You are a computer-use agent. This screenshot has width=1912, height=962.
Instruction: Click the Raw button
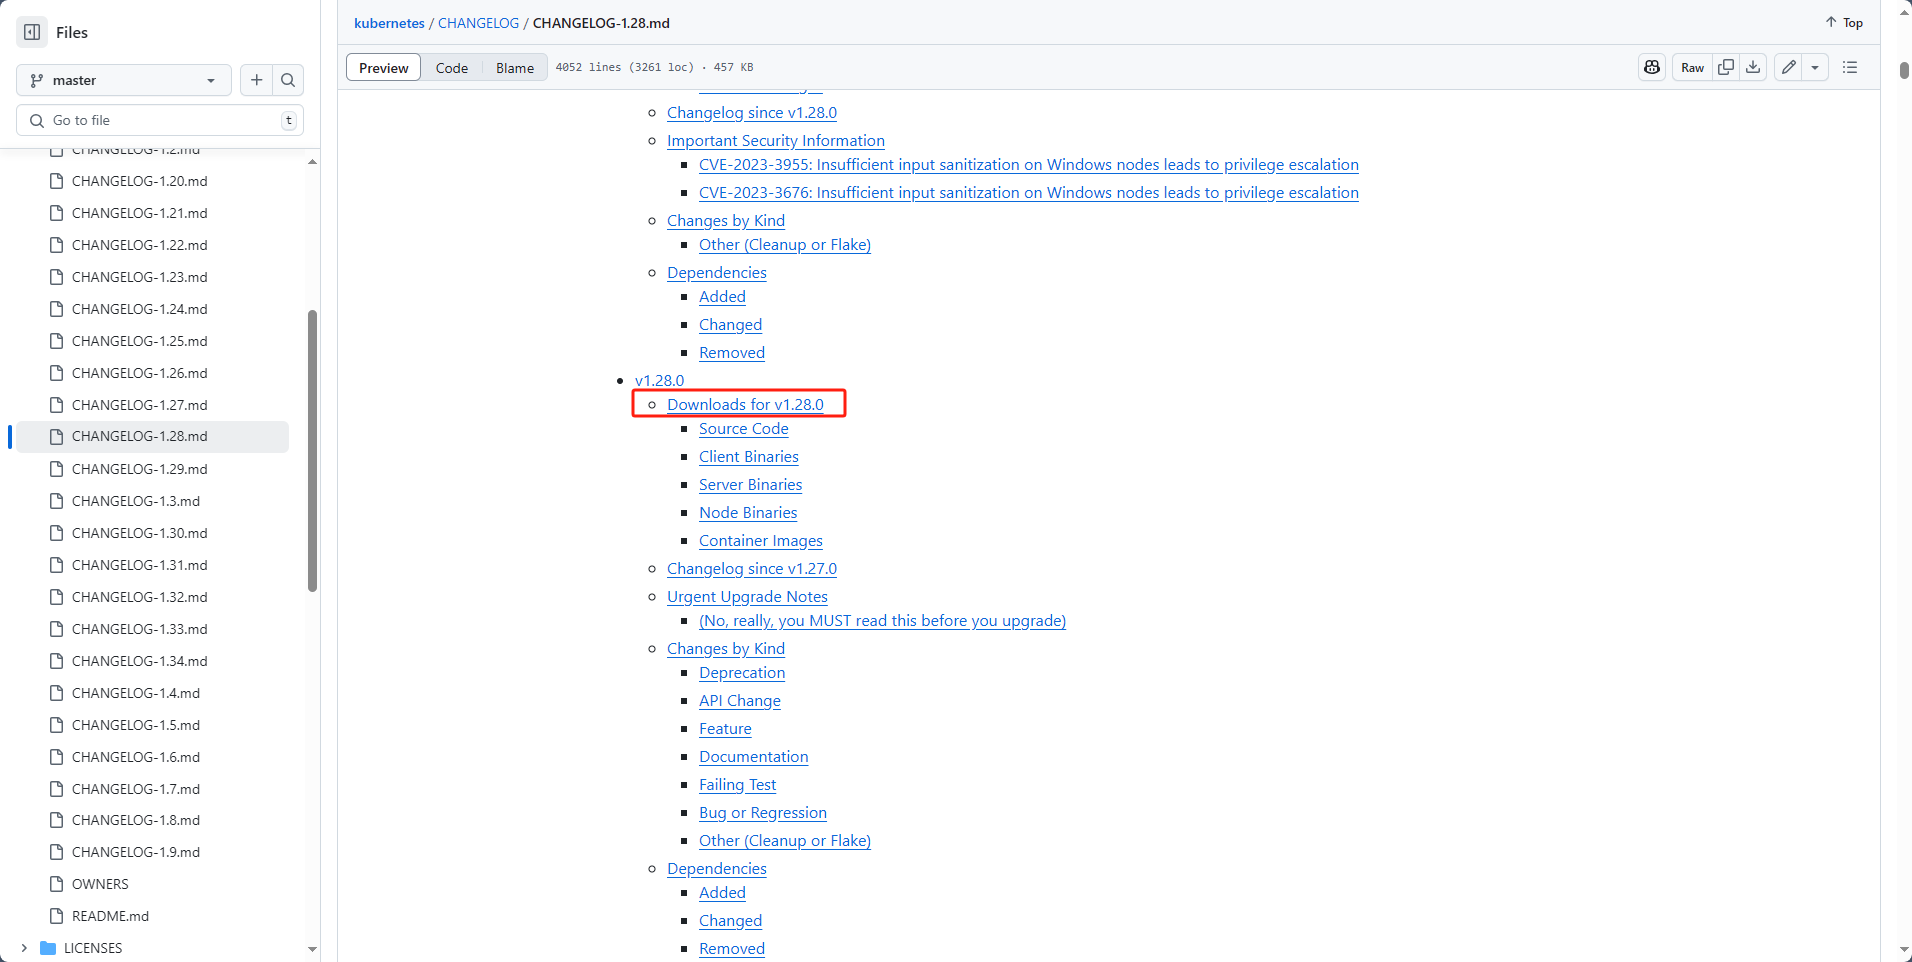(x=1692, y=67)
